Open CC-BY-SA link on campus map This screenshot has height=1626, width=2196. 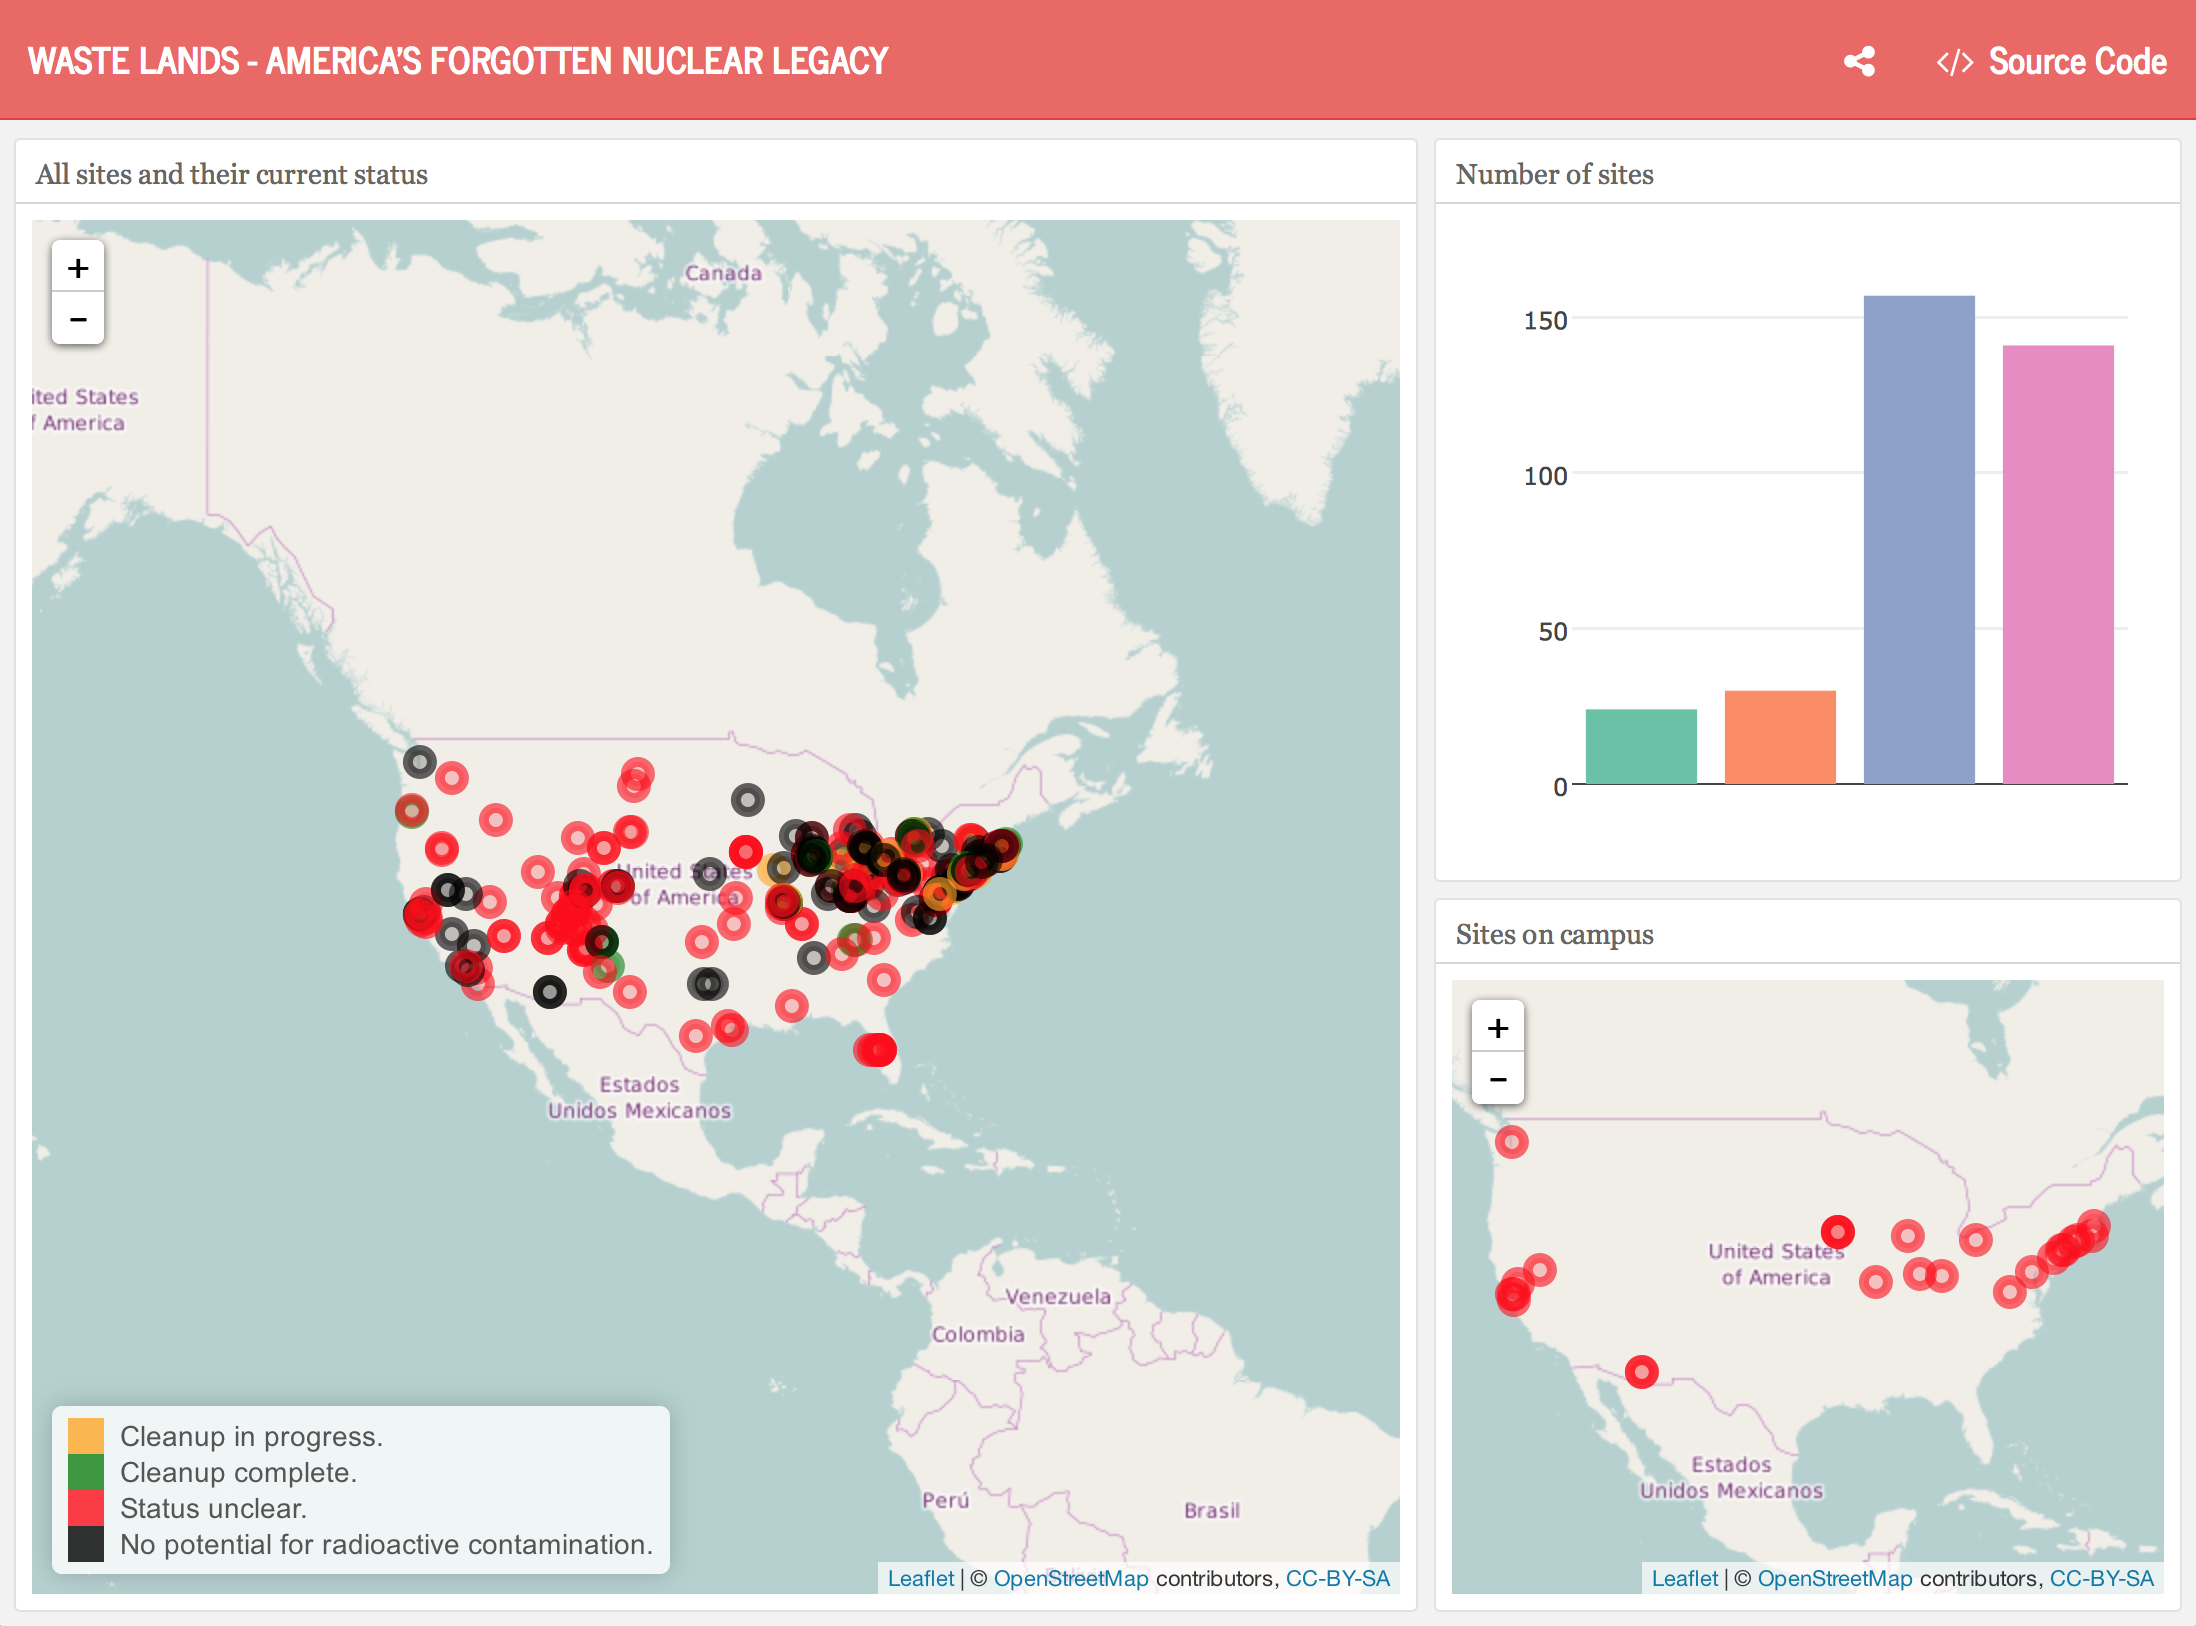click(x=2101, y=1578)
